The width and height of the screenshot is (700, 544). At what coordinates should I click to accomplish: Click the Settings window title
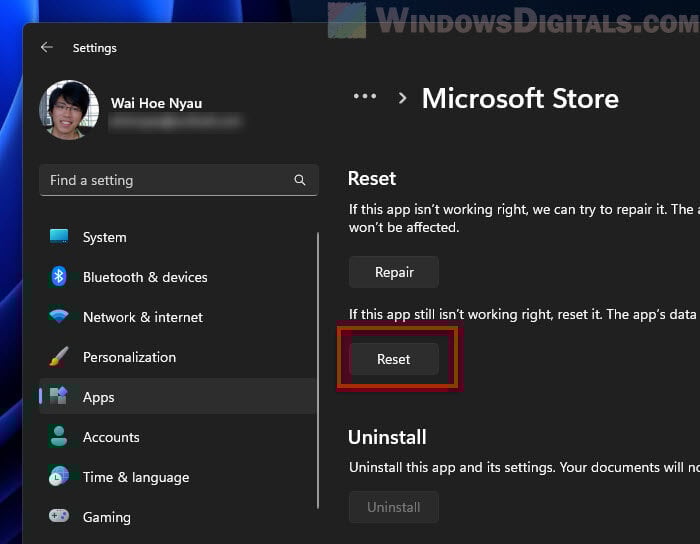point(95,48)
